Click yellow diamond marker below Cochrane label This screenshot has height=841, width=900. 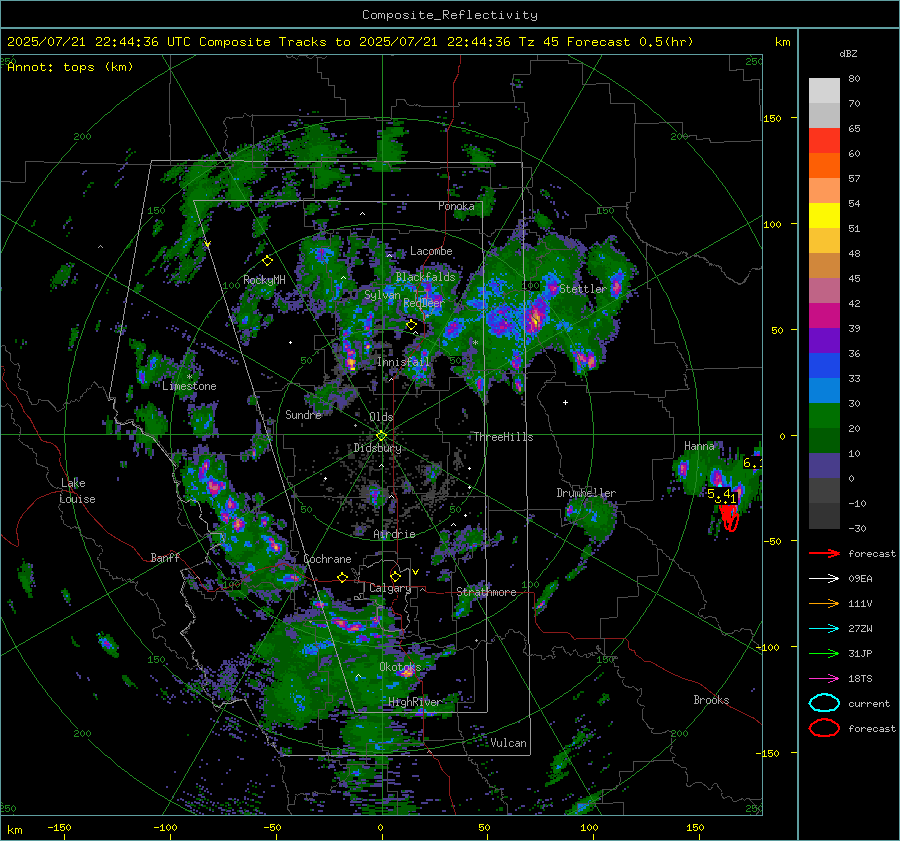point(343,577)
